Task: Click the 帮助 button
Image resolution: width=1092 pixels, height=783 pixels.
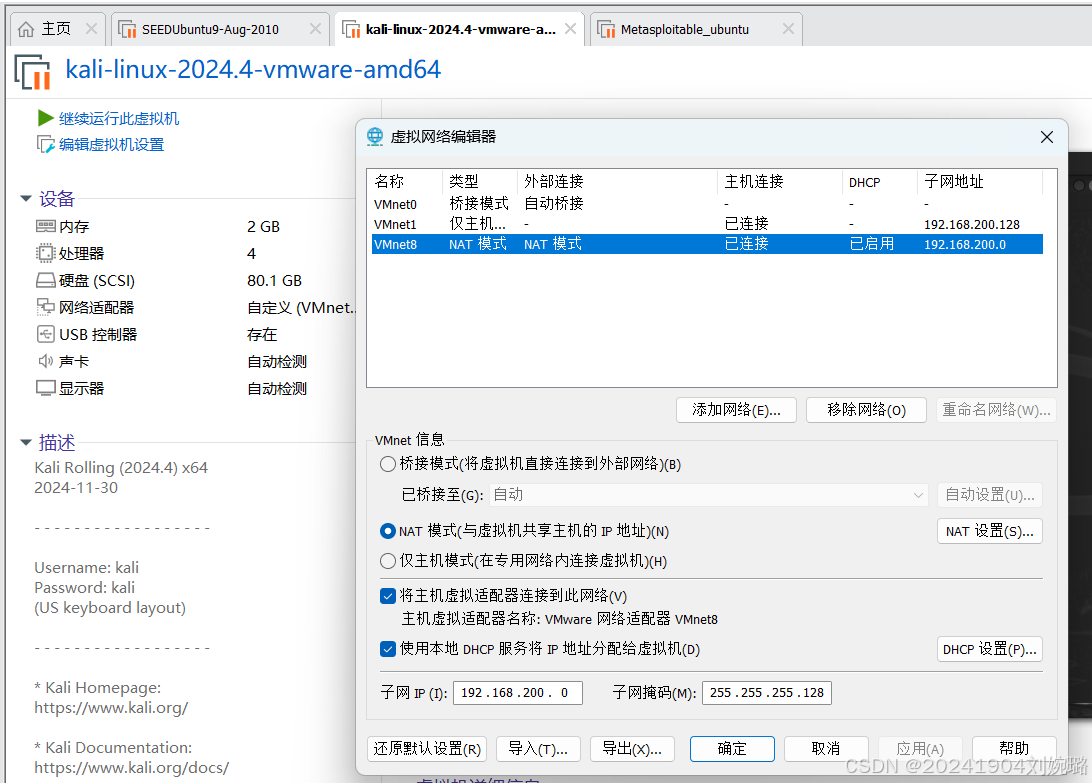Action: pos(1014,749)
